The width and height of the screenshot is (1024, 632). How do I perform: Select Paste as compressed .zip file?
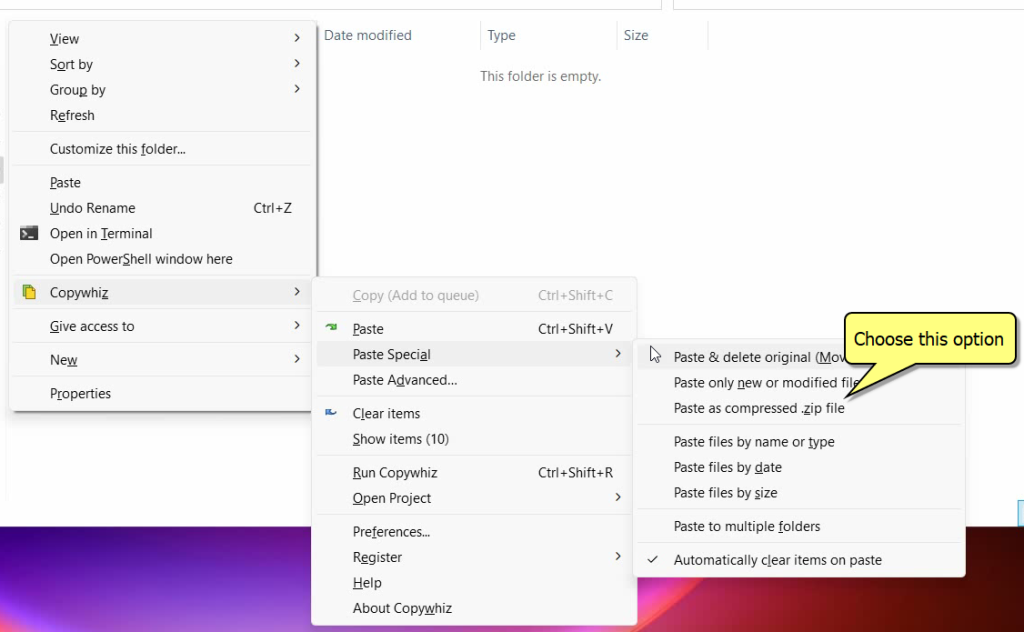tap(759, 408)
